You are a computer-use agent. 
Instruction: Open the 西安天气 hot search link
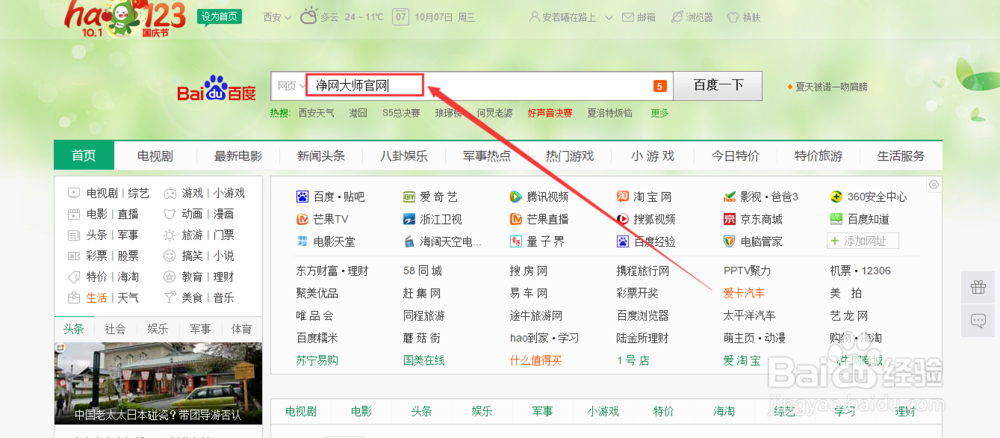[x=316, y=113]
